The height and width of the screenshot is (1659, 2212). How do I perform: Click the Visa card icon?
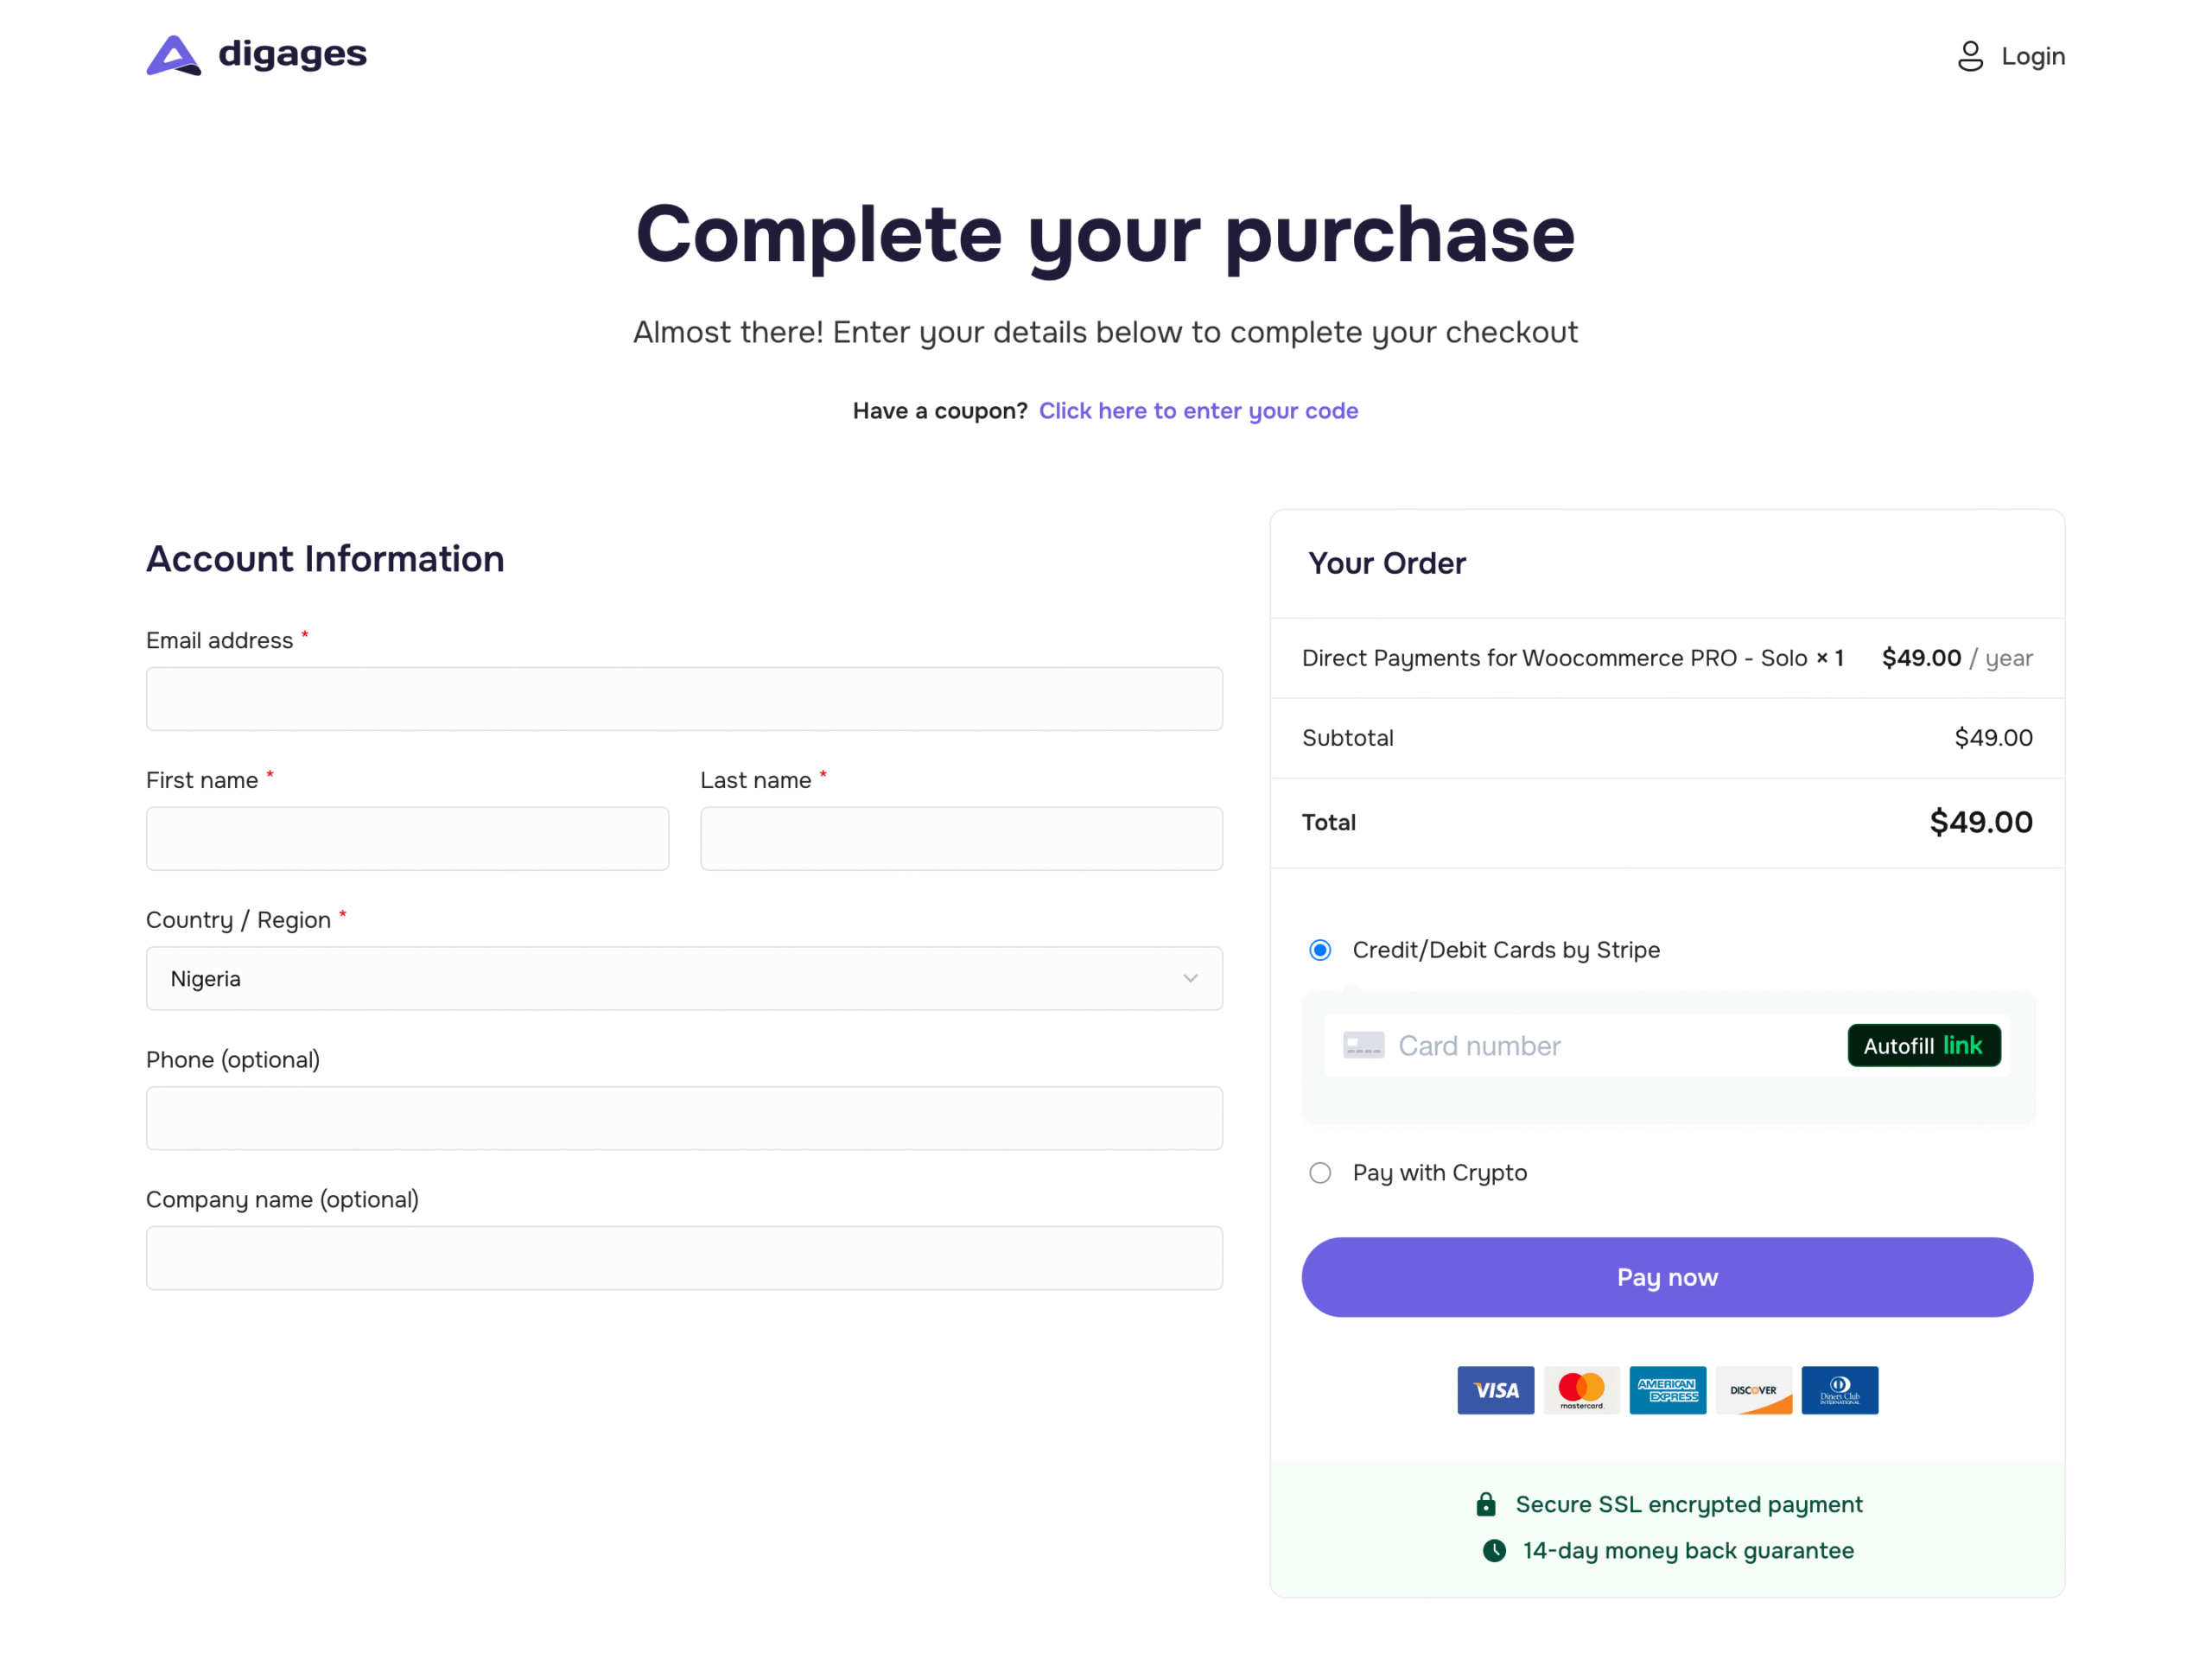(1495, 1389)
